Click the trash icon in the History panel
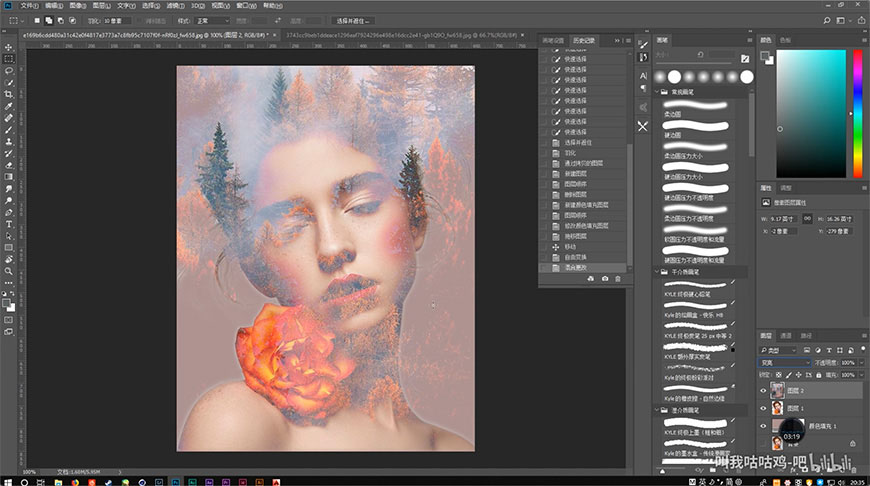 coord(617,278)
